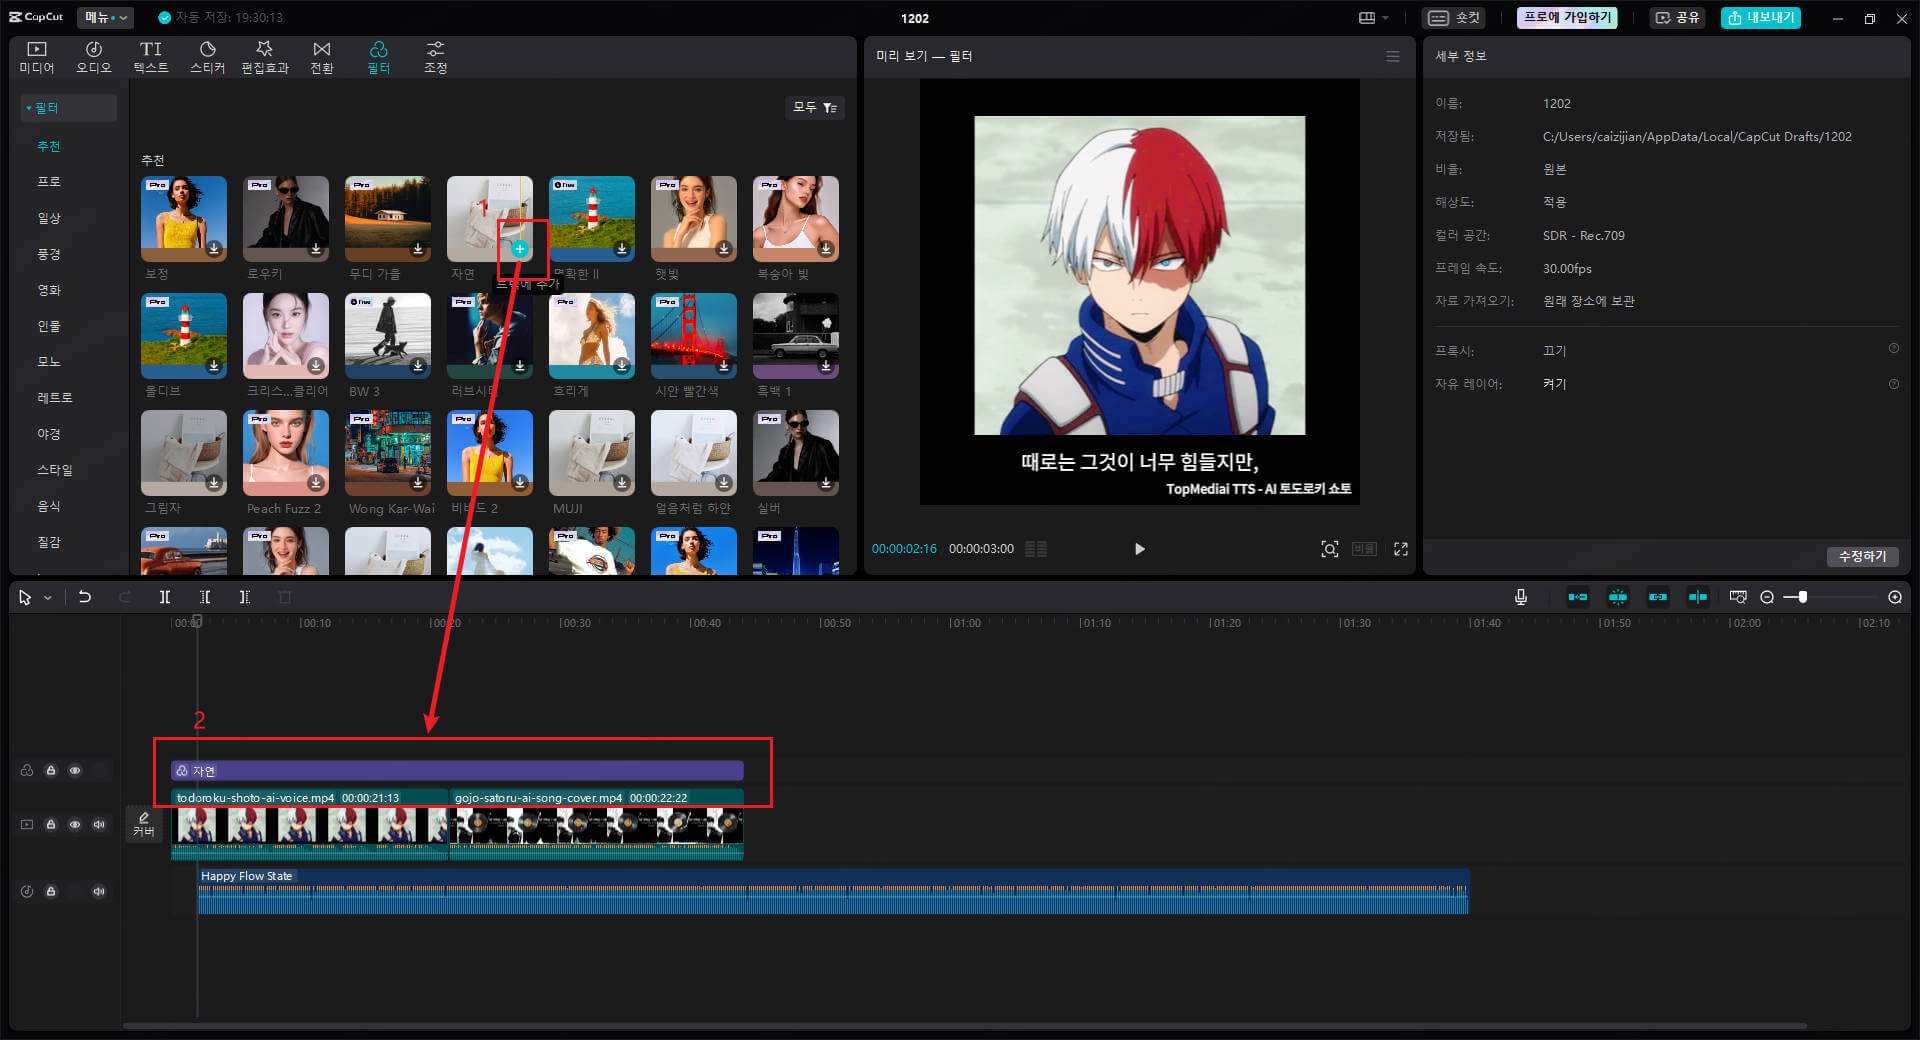Switch to the 스티커 tab
The height and width of the screenshot is (1040, 1920).
(x=208, y=58)
